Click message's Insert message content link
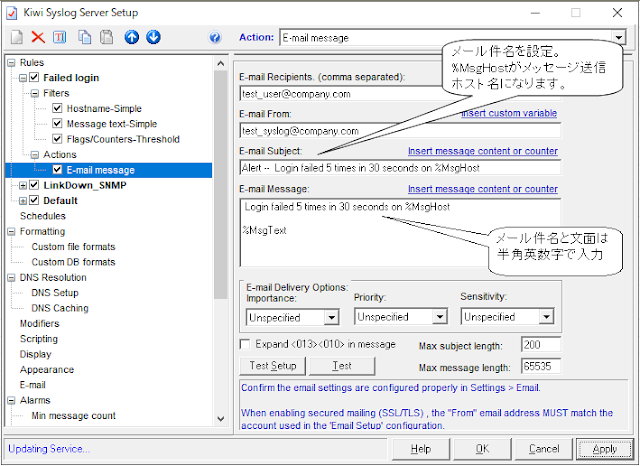The image size is (640, 466). coord(483,189)
